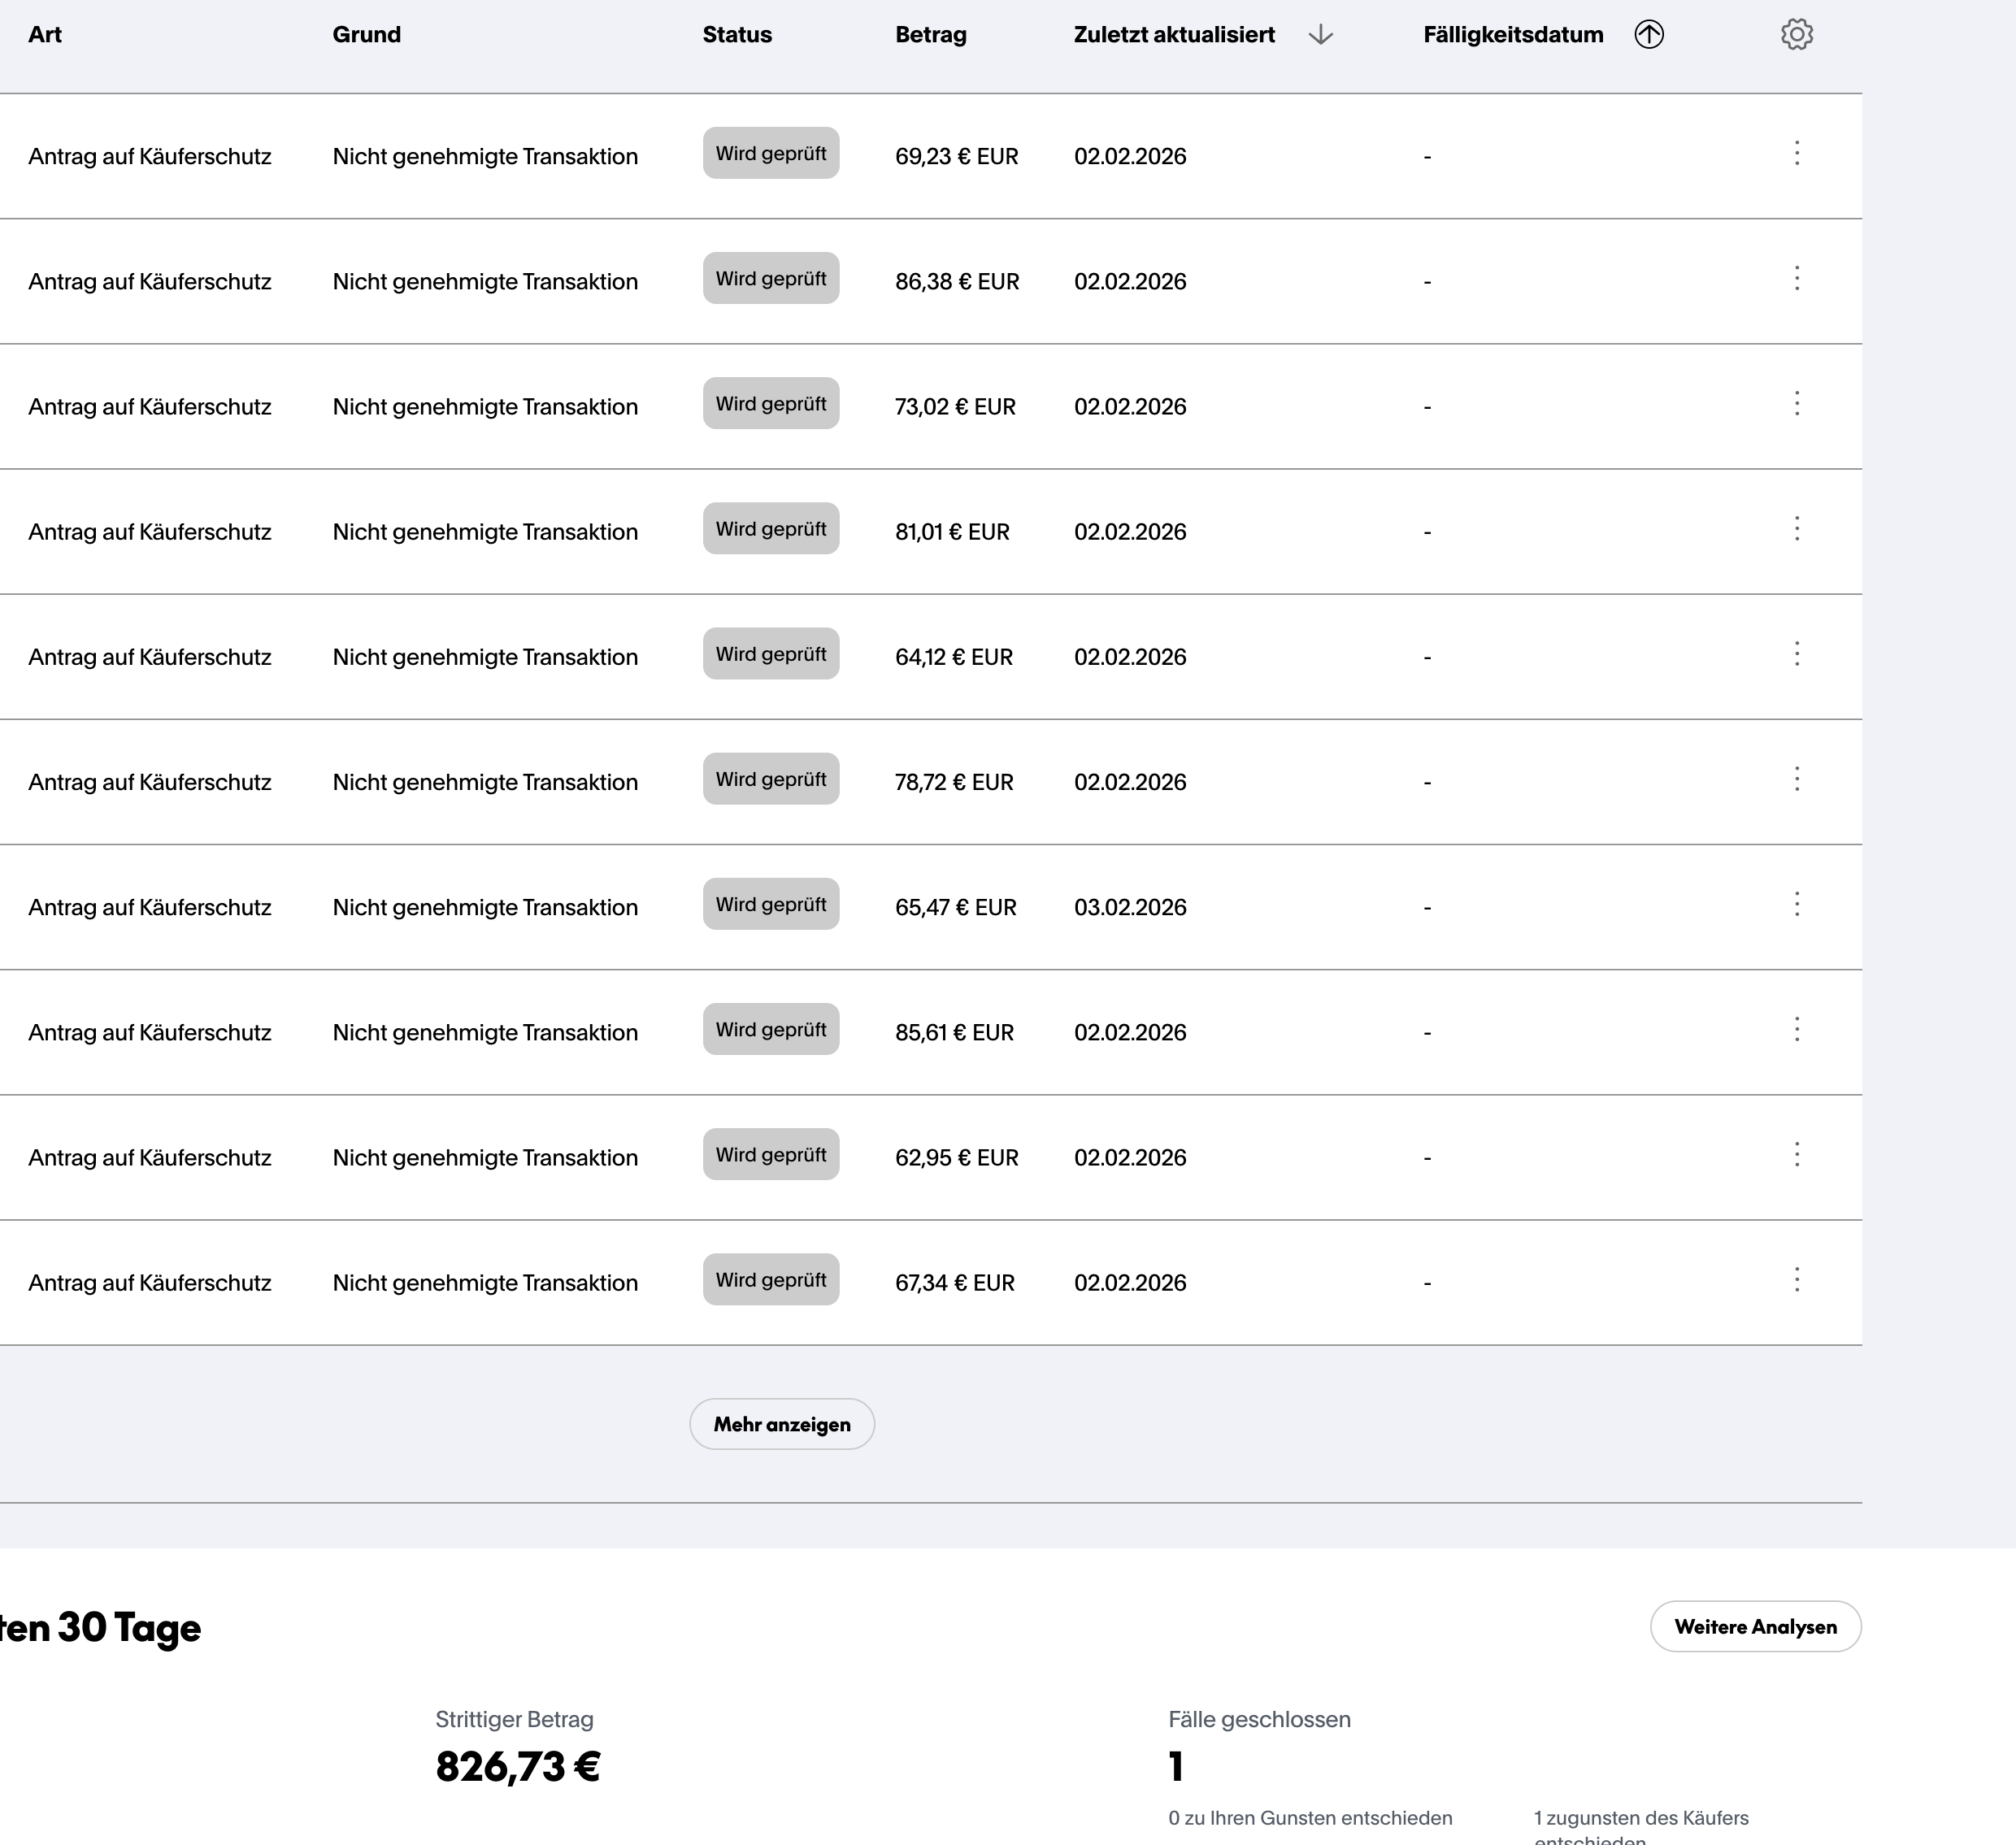Click the Betrag column header
Image resolution: width=2016 pixels, height=1845 pixels.
(x=930, y=35)
